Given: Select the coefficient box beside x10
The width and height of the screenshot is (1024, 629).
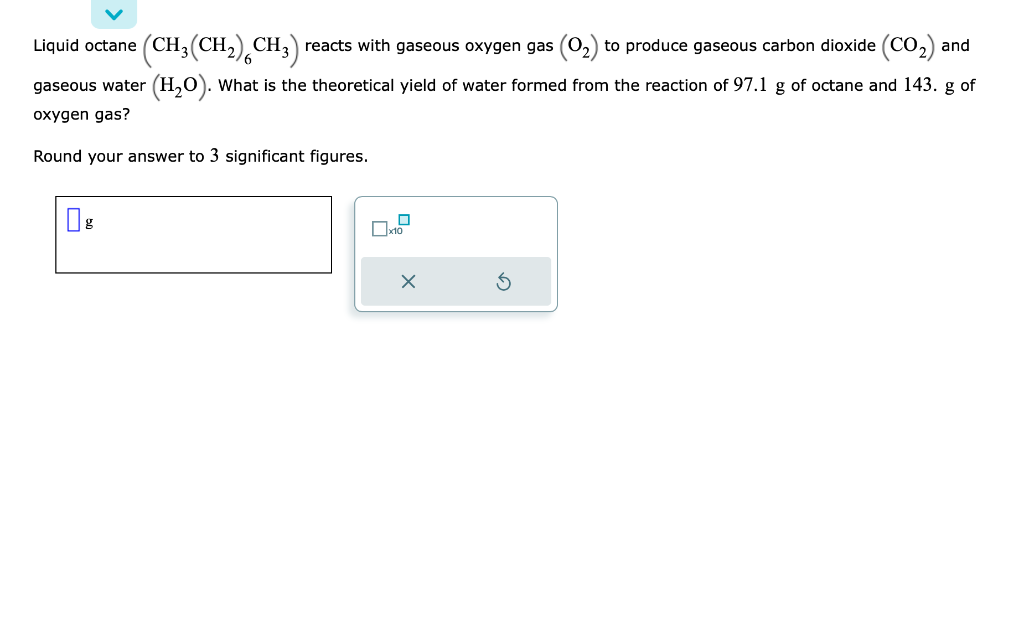Looking at the screenshot, I should 379,229.
